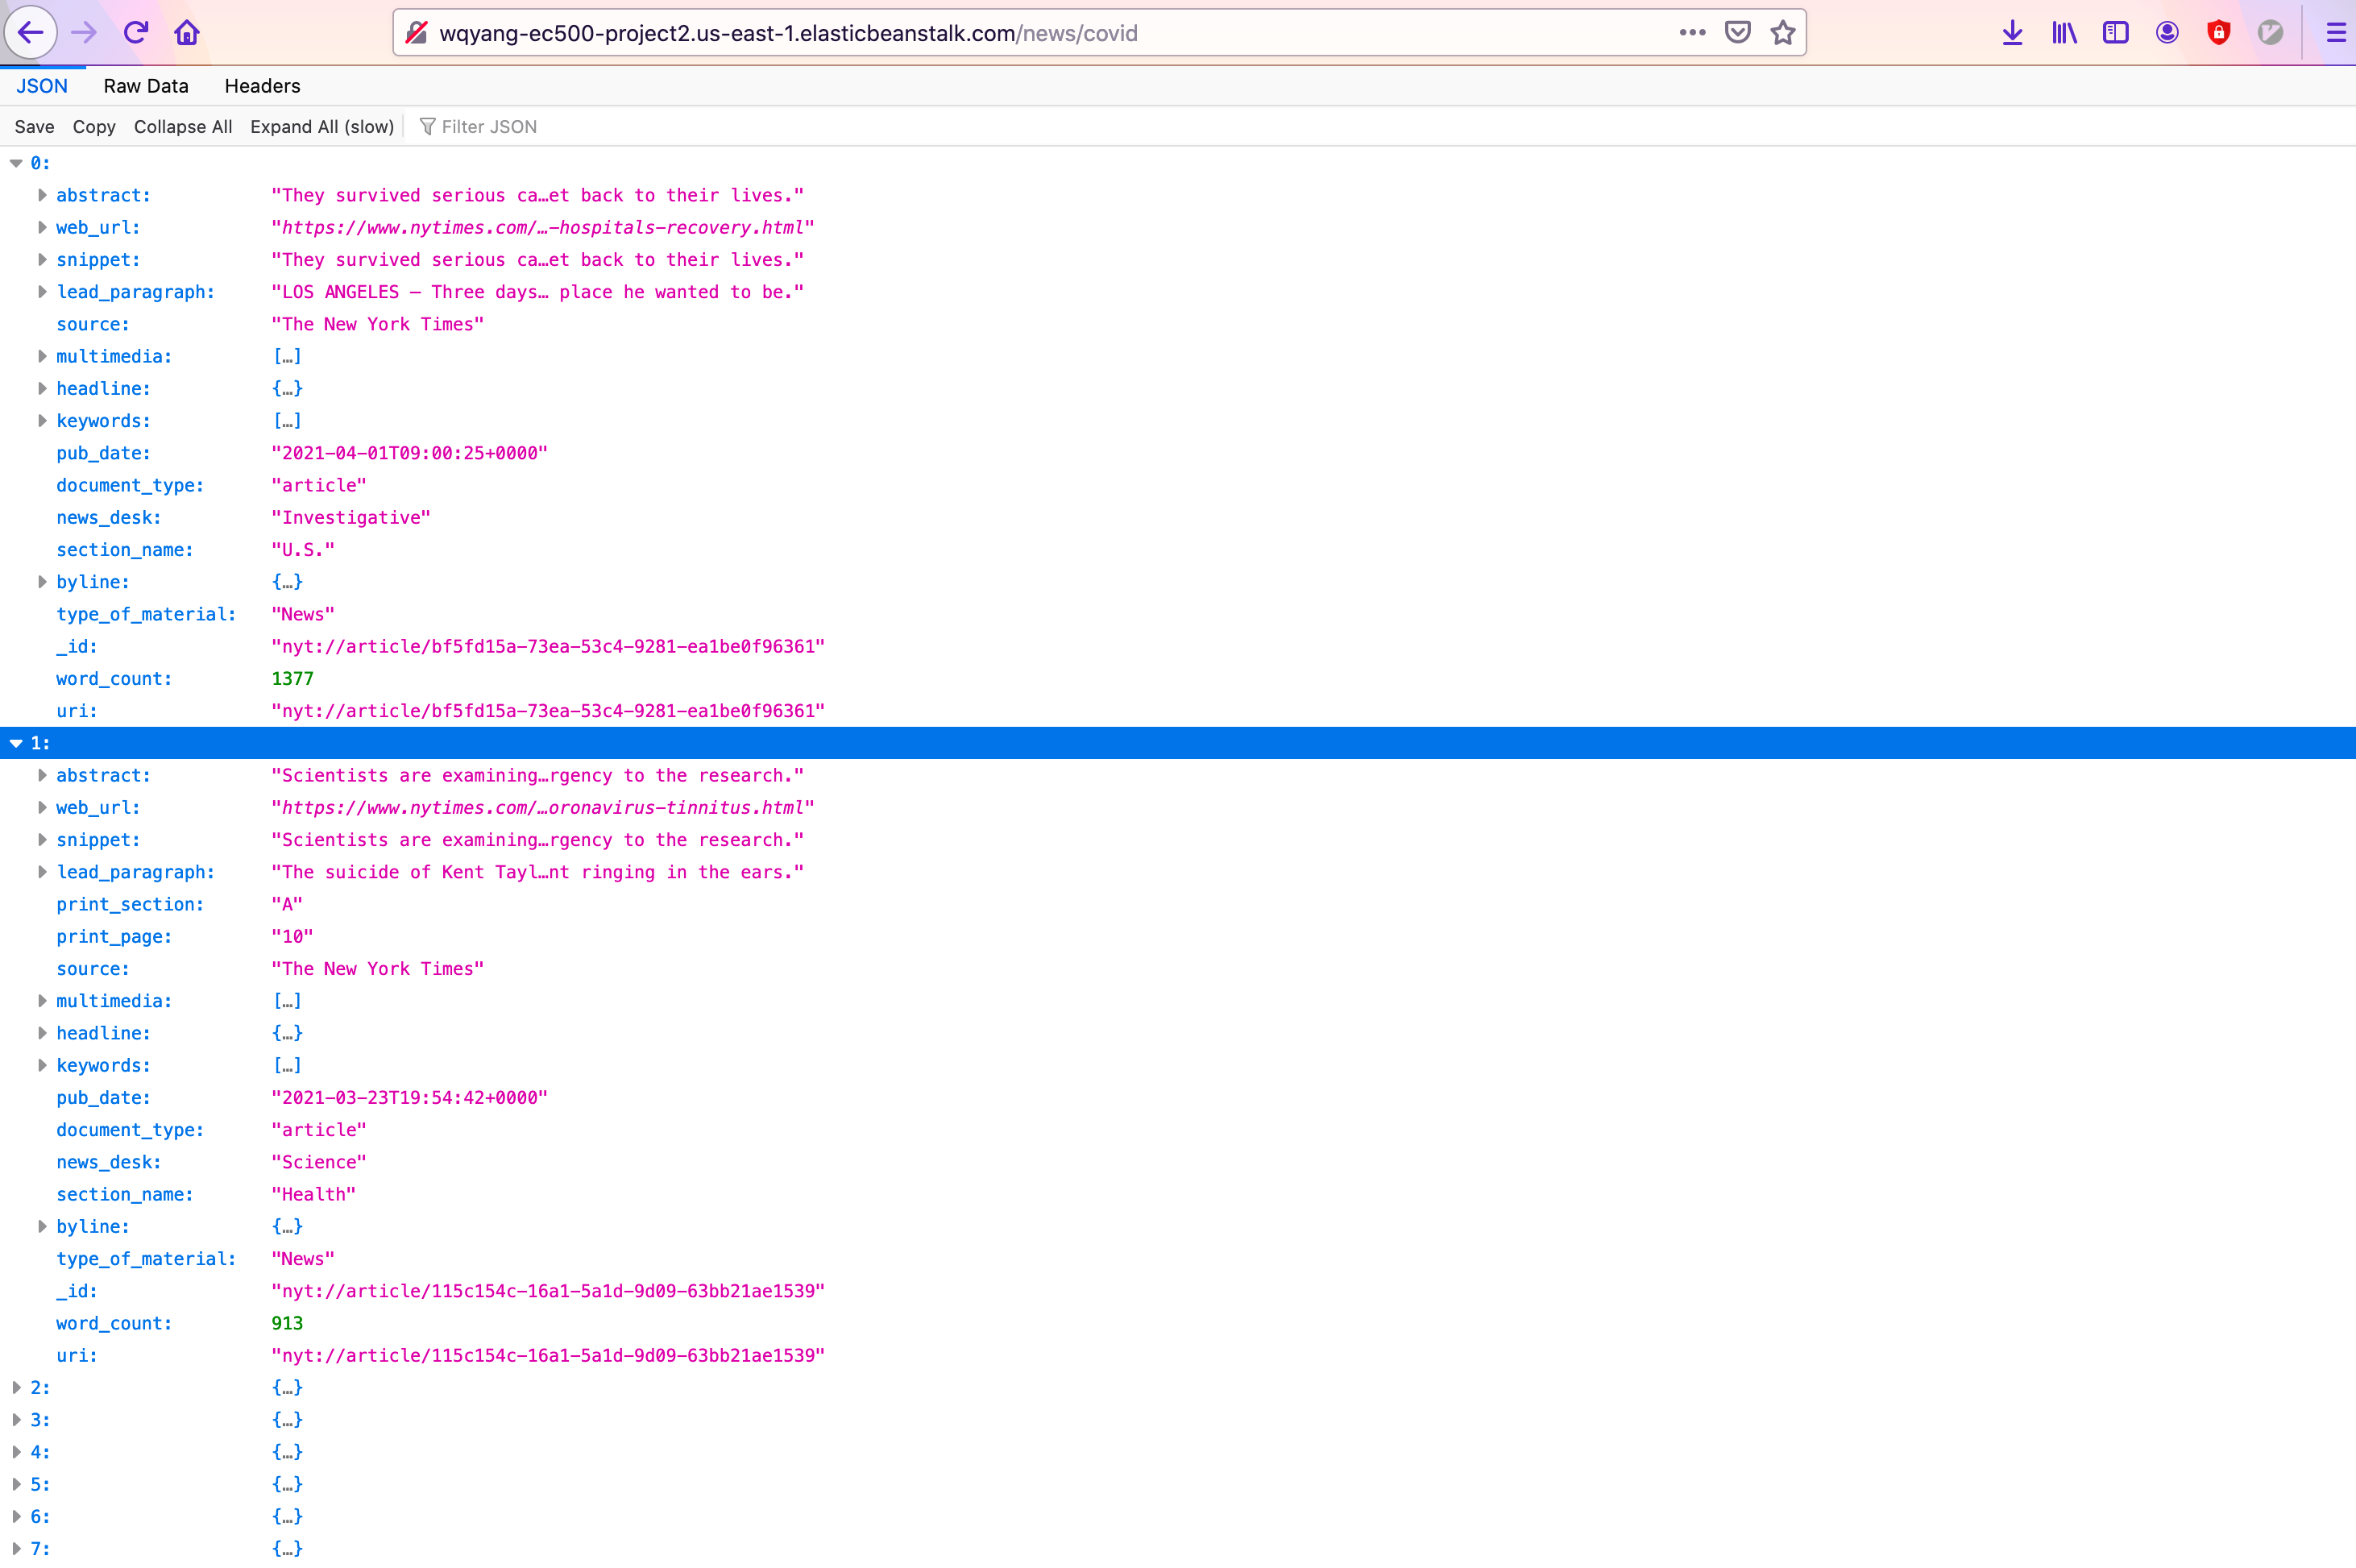Expand the headline object in item 1
Image resolution: width=2356 pixels, height=1568 pixels.
coord(43,1033)
